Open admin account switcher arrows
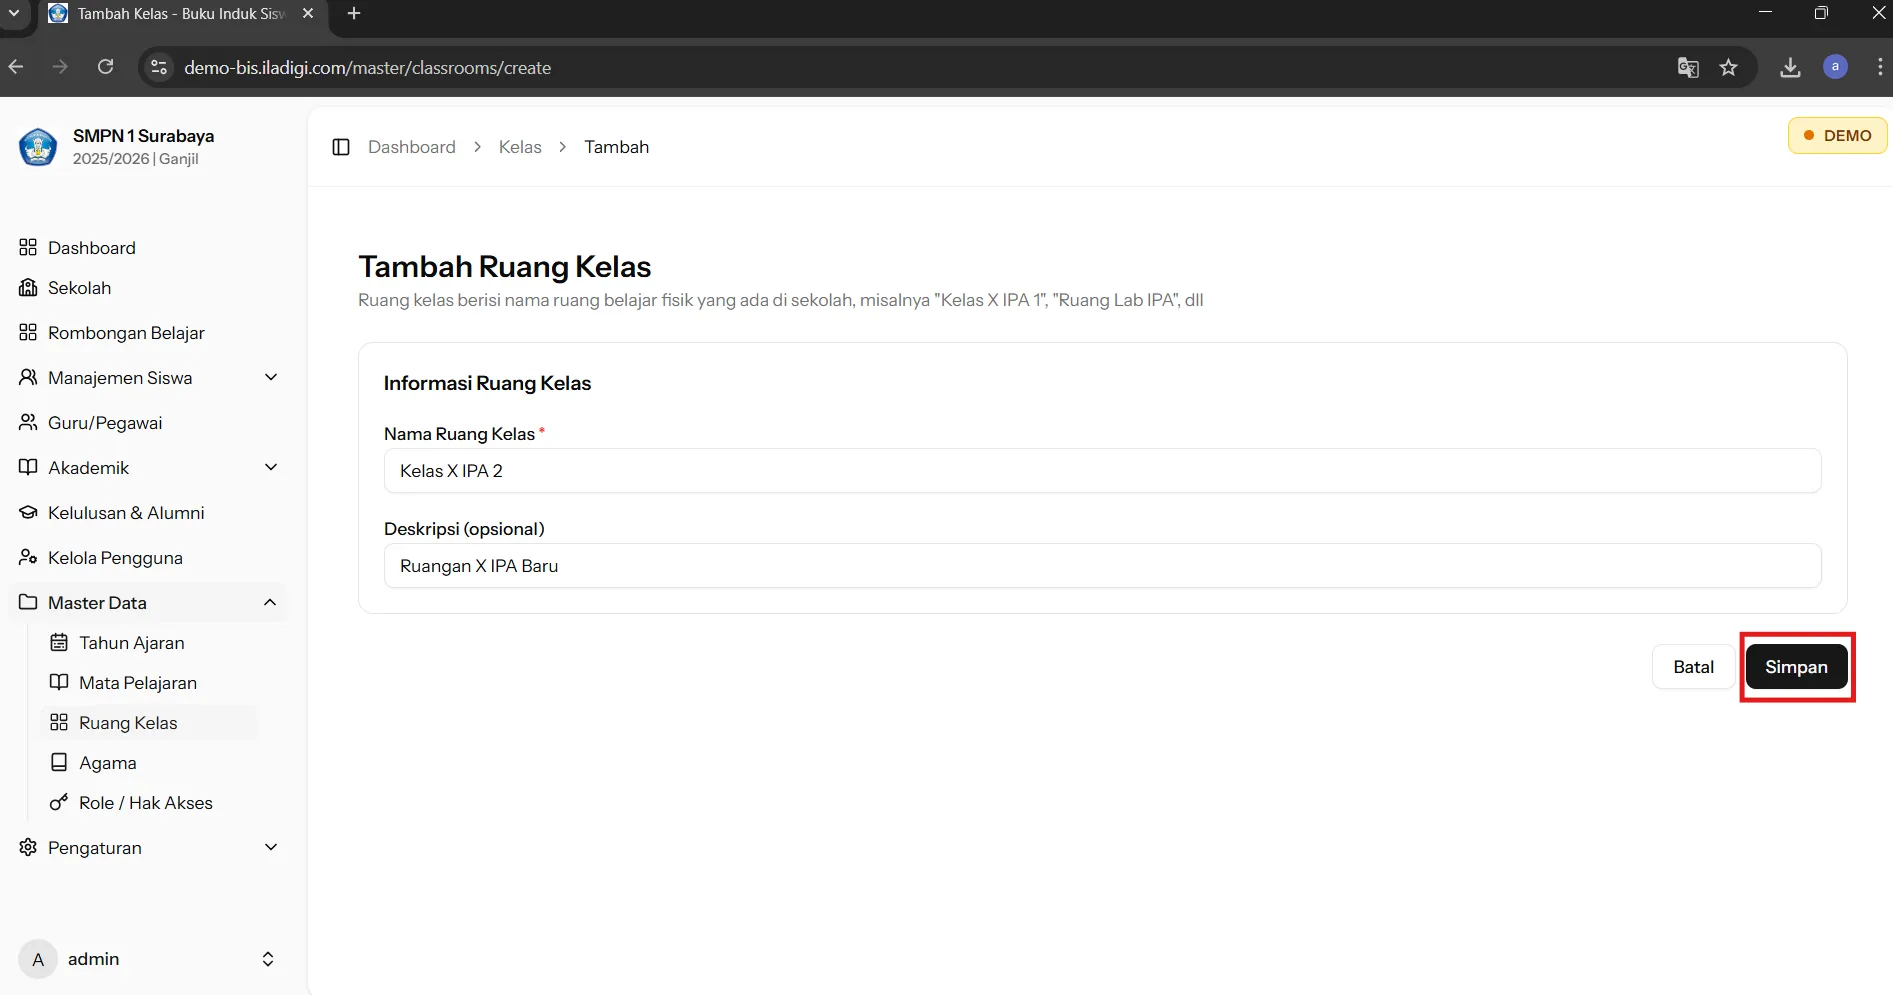The height and width of the screenshot is (995, 1893). point(268,959)
